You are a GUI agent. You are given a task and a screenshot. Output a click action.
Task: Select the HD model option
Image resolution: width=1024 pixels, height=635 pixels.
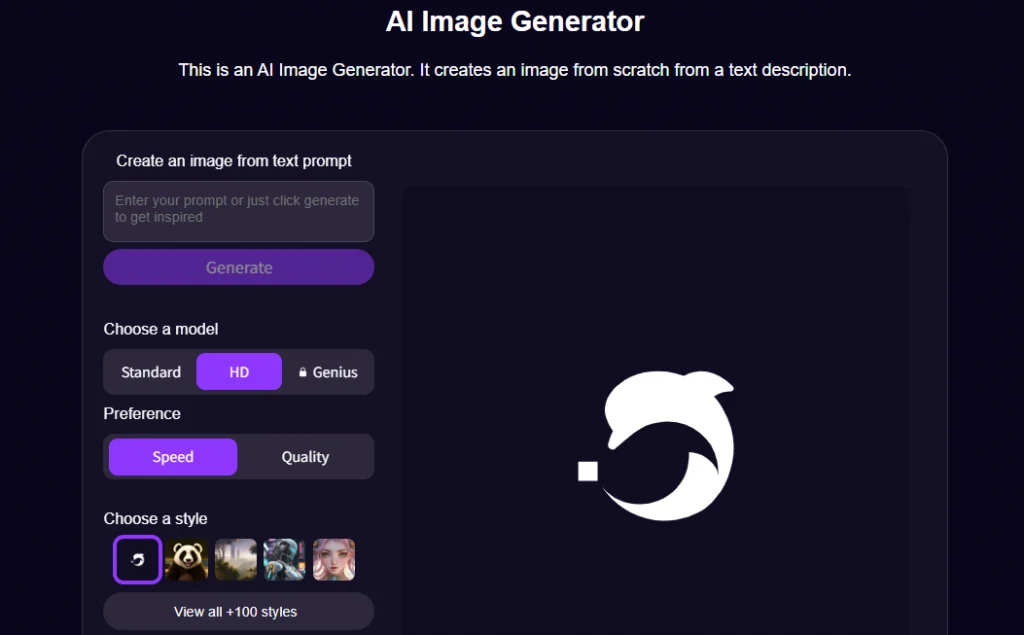coord(239,372)
